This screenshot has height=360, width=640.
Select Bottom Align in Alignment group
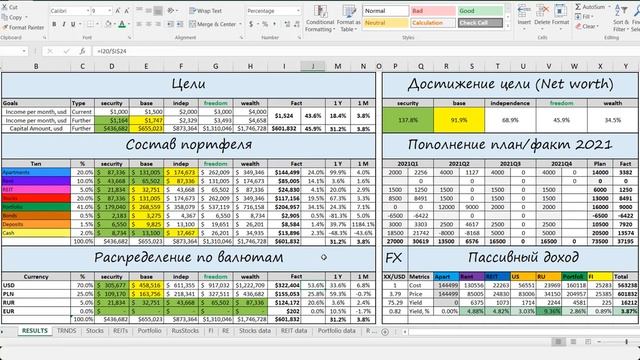coord(158,11)
